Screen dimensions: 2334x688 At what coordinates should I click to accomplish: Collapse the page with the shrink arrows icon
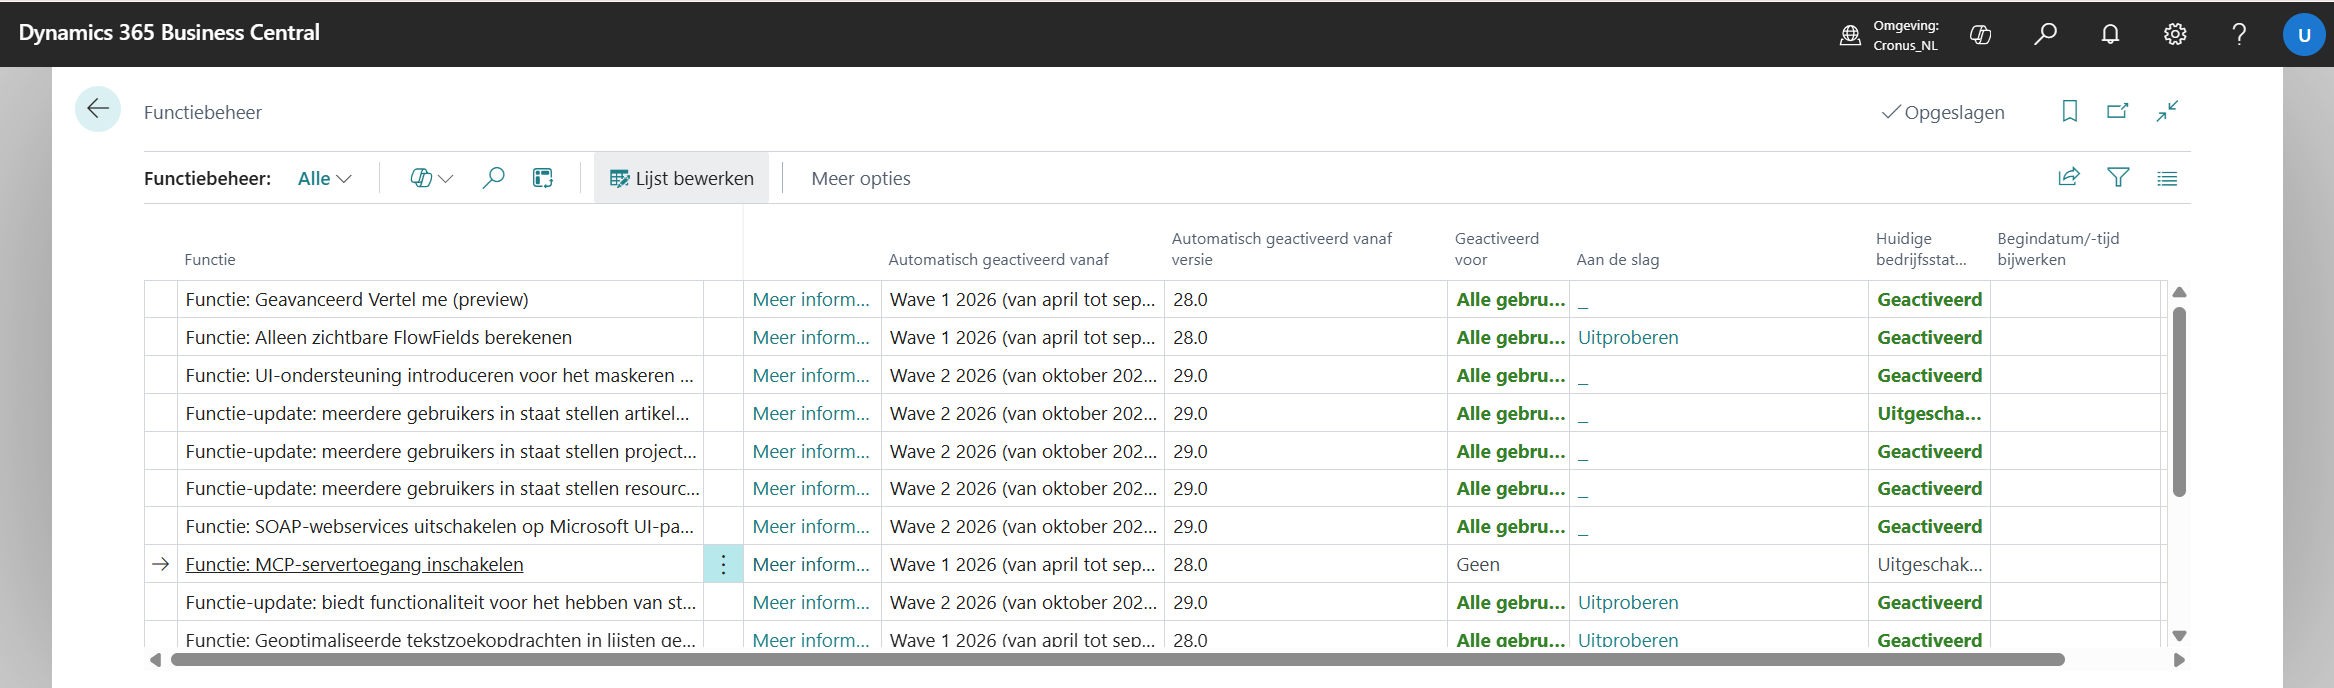click(x=2167, y=111)
